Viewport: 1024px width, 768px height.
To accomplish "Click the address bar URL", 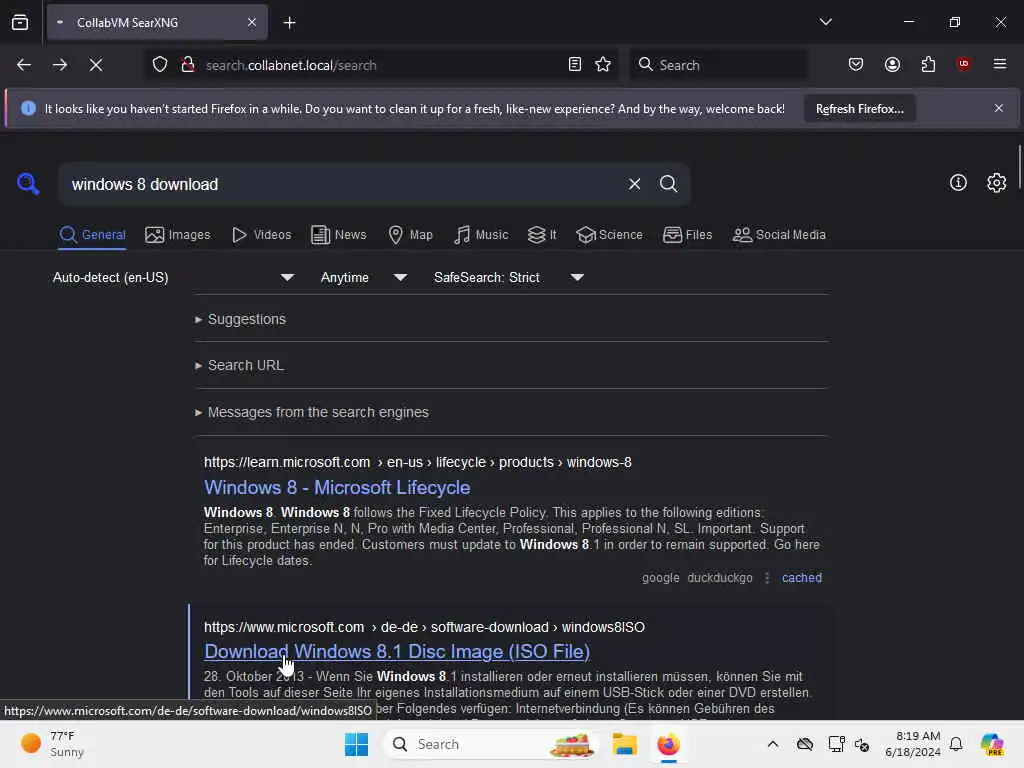I will [291, 65].
